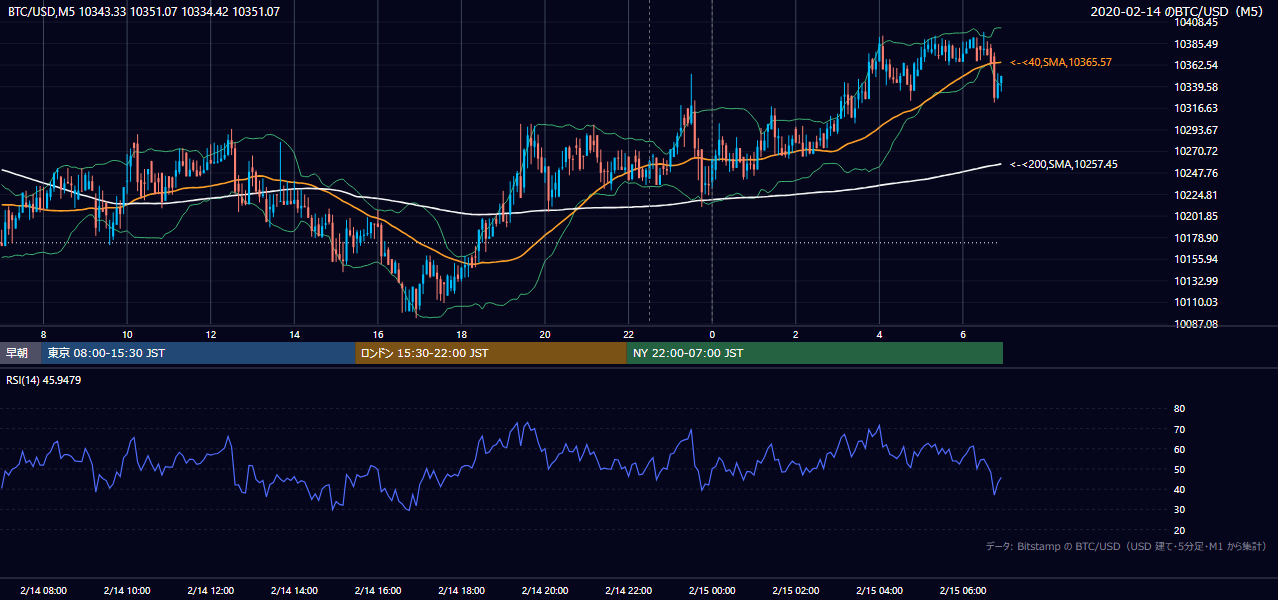Click RSI scale value 40

1179,490
